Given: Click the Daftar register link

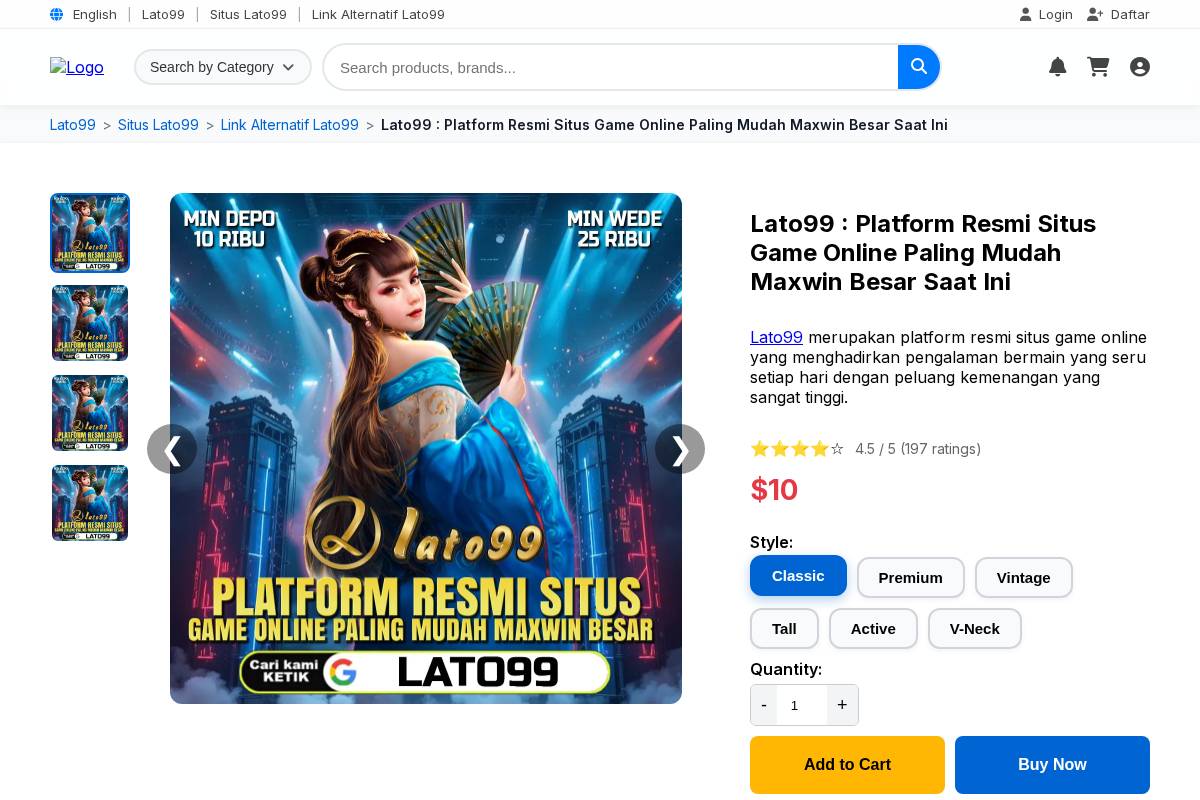Looking at the screenshot, I should click(1119, 14).
